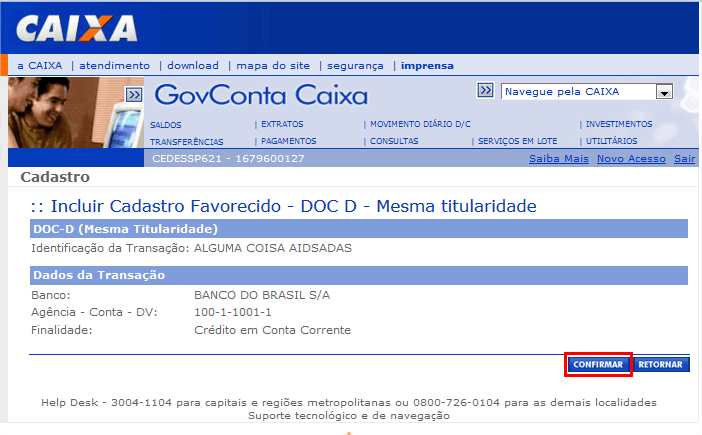This screenshot has height=435, width=702.
Task: Click the DOC-D (Mesma Titularidade) section header
Action: (359, 229)
